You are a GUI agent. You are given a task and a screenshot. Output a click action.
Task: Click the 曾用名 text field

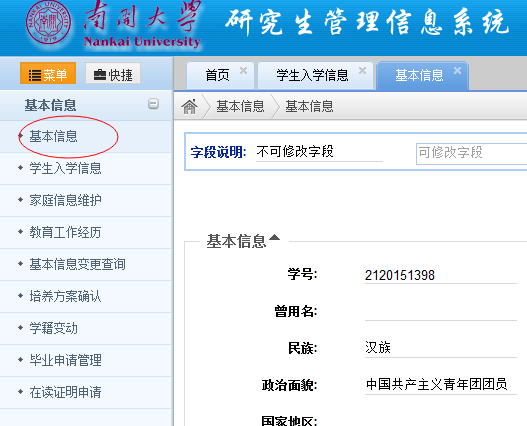point(441,311)
